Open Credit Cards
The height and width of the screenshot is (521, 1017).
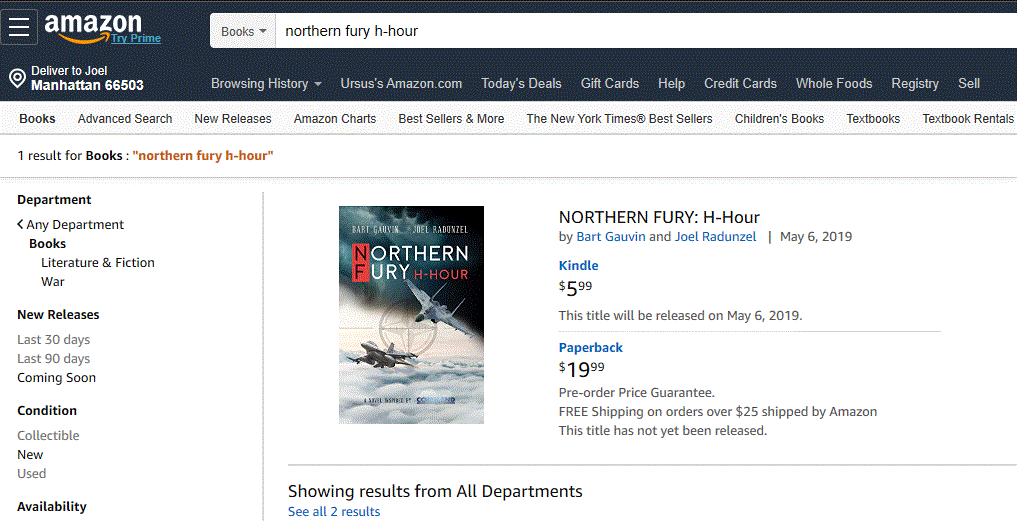740,84
